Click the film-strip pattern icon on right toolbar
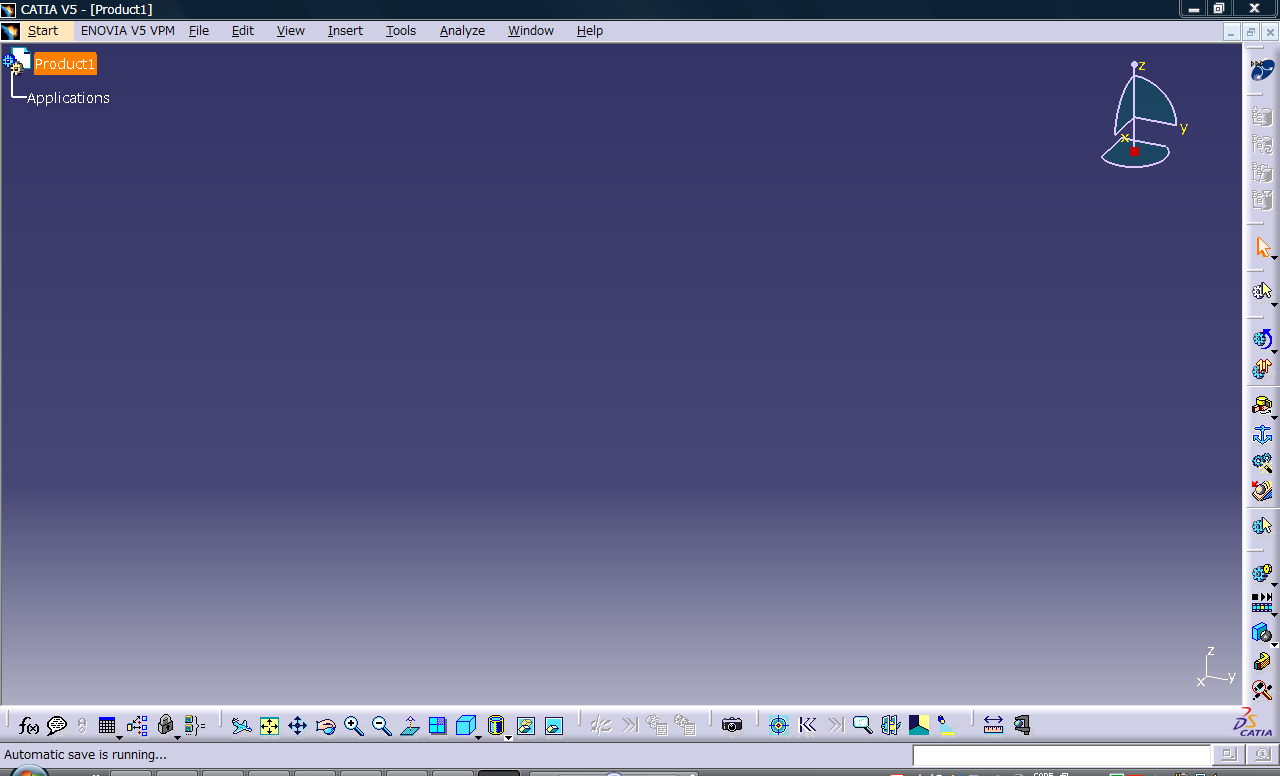The image size is (1280, 776). pos(1262,603)
